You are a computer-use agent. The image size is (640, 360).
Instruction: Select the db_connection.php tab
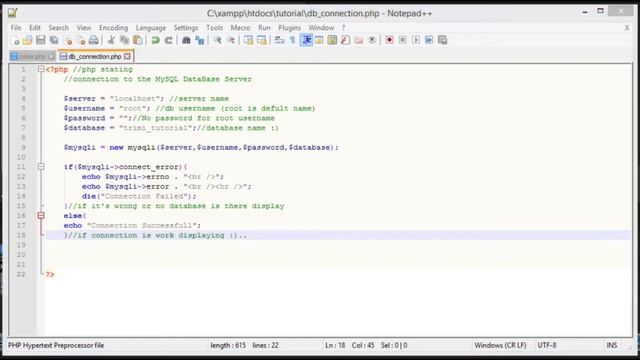click(96, 56)
